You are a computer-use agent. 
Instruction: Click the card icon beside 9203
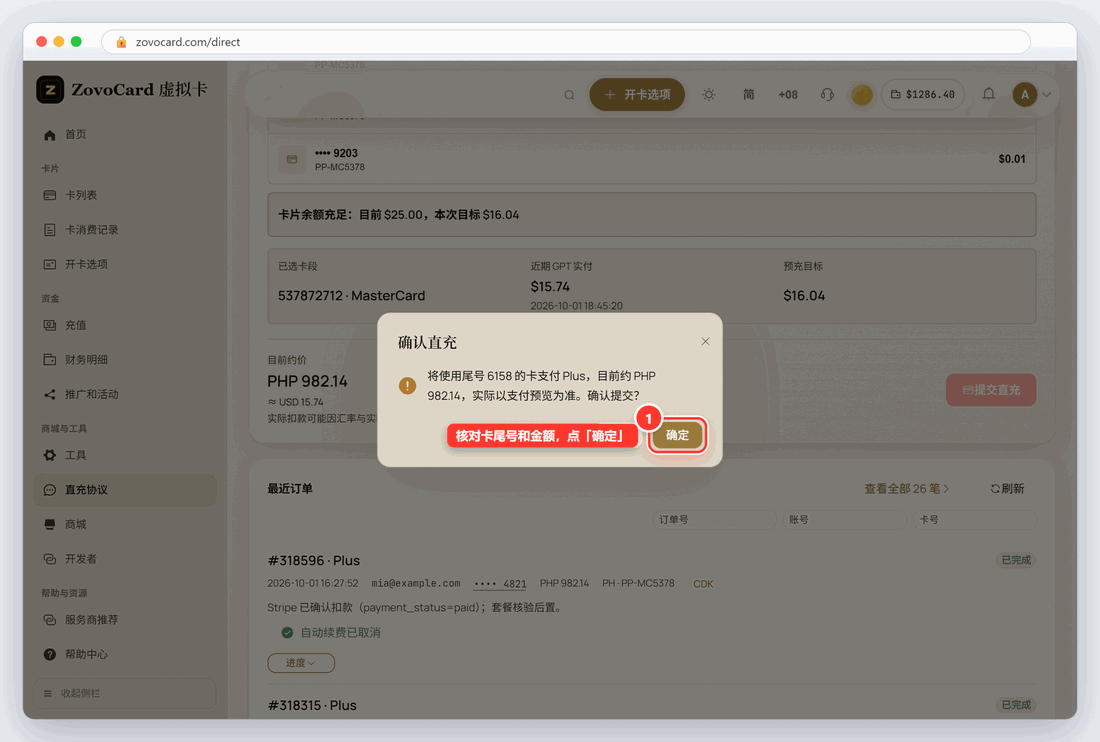(292, 159)
